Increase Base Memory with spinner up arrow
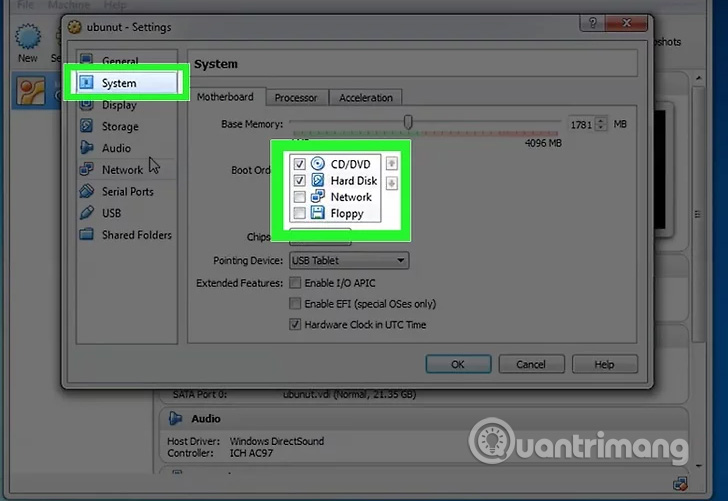The width and height of the screenshot is (728, 501). pyautogui.click(x=601, y=121)
